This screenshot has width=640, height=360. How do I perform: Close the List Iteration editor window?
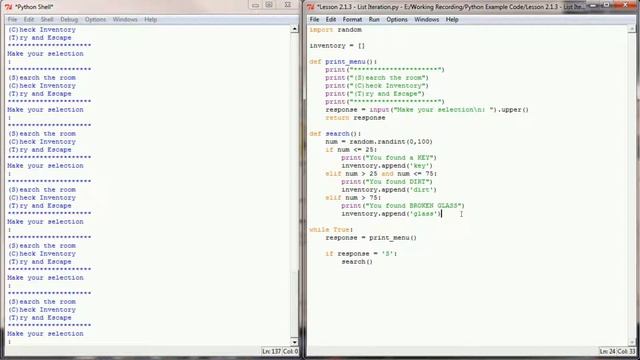click(625, 5)
